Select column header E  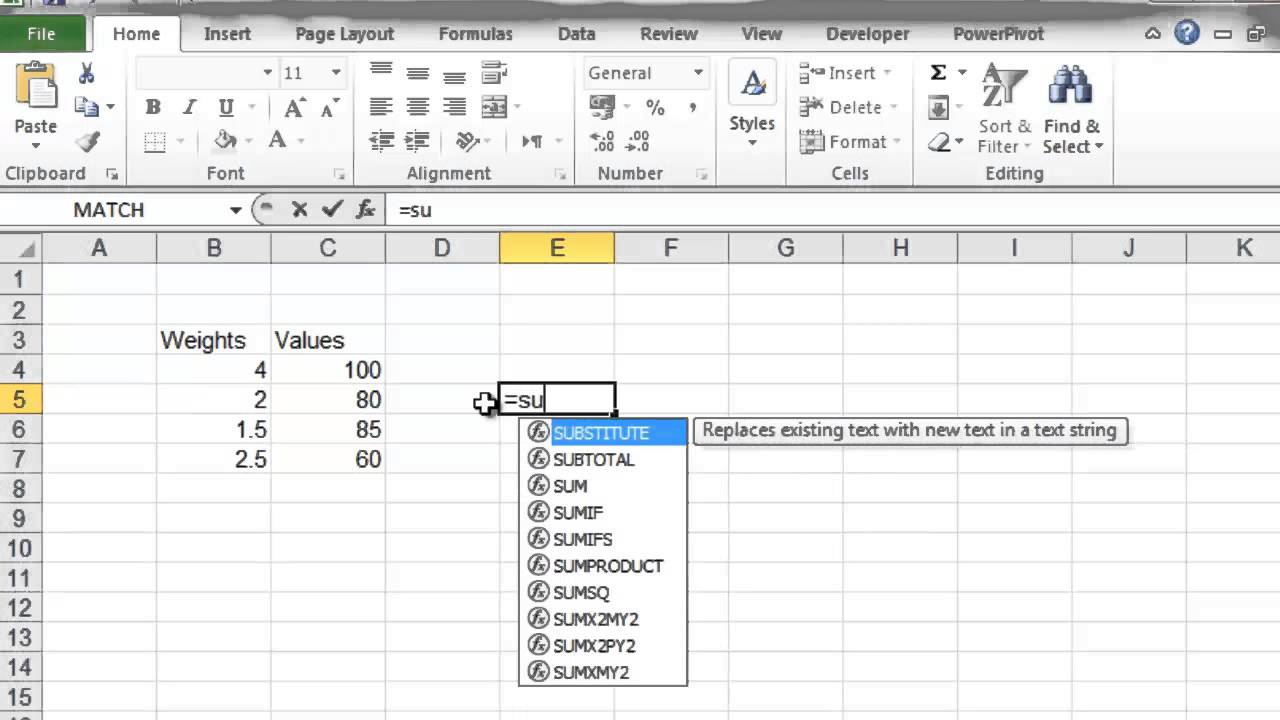pos(557,248)
